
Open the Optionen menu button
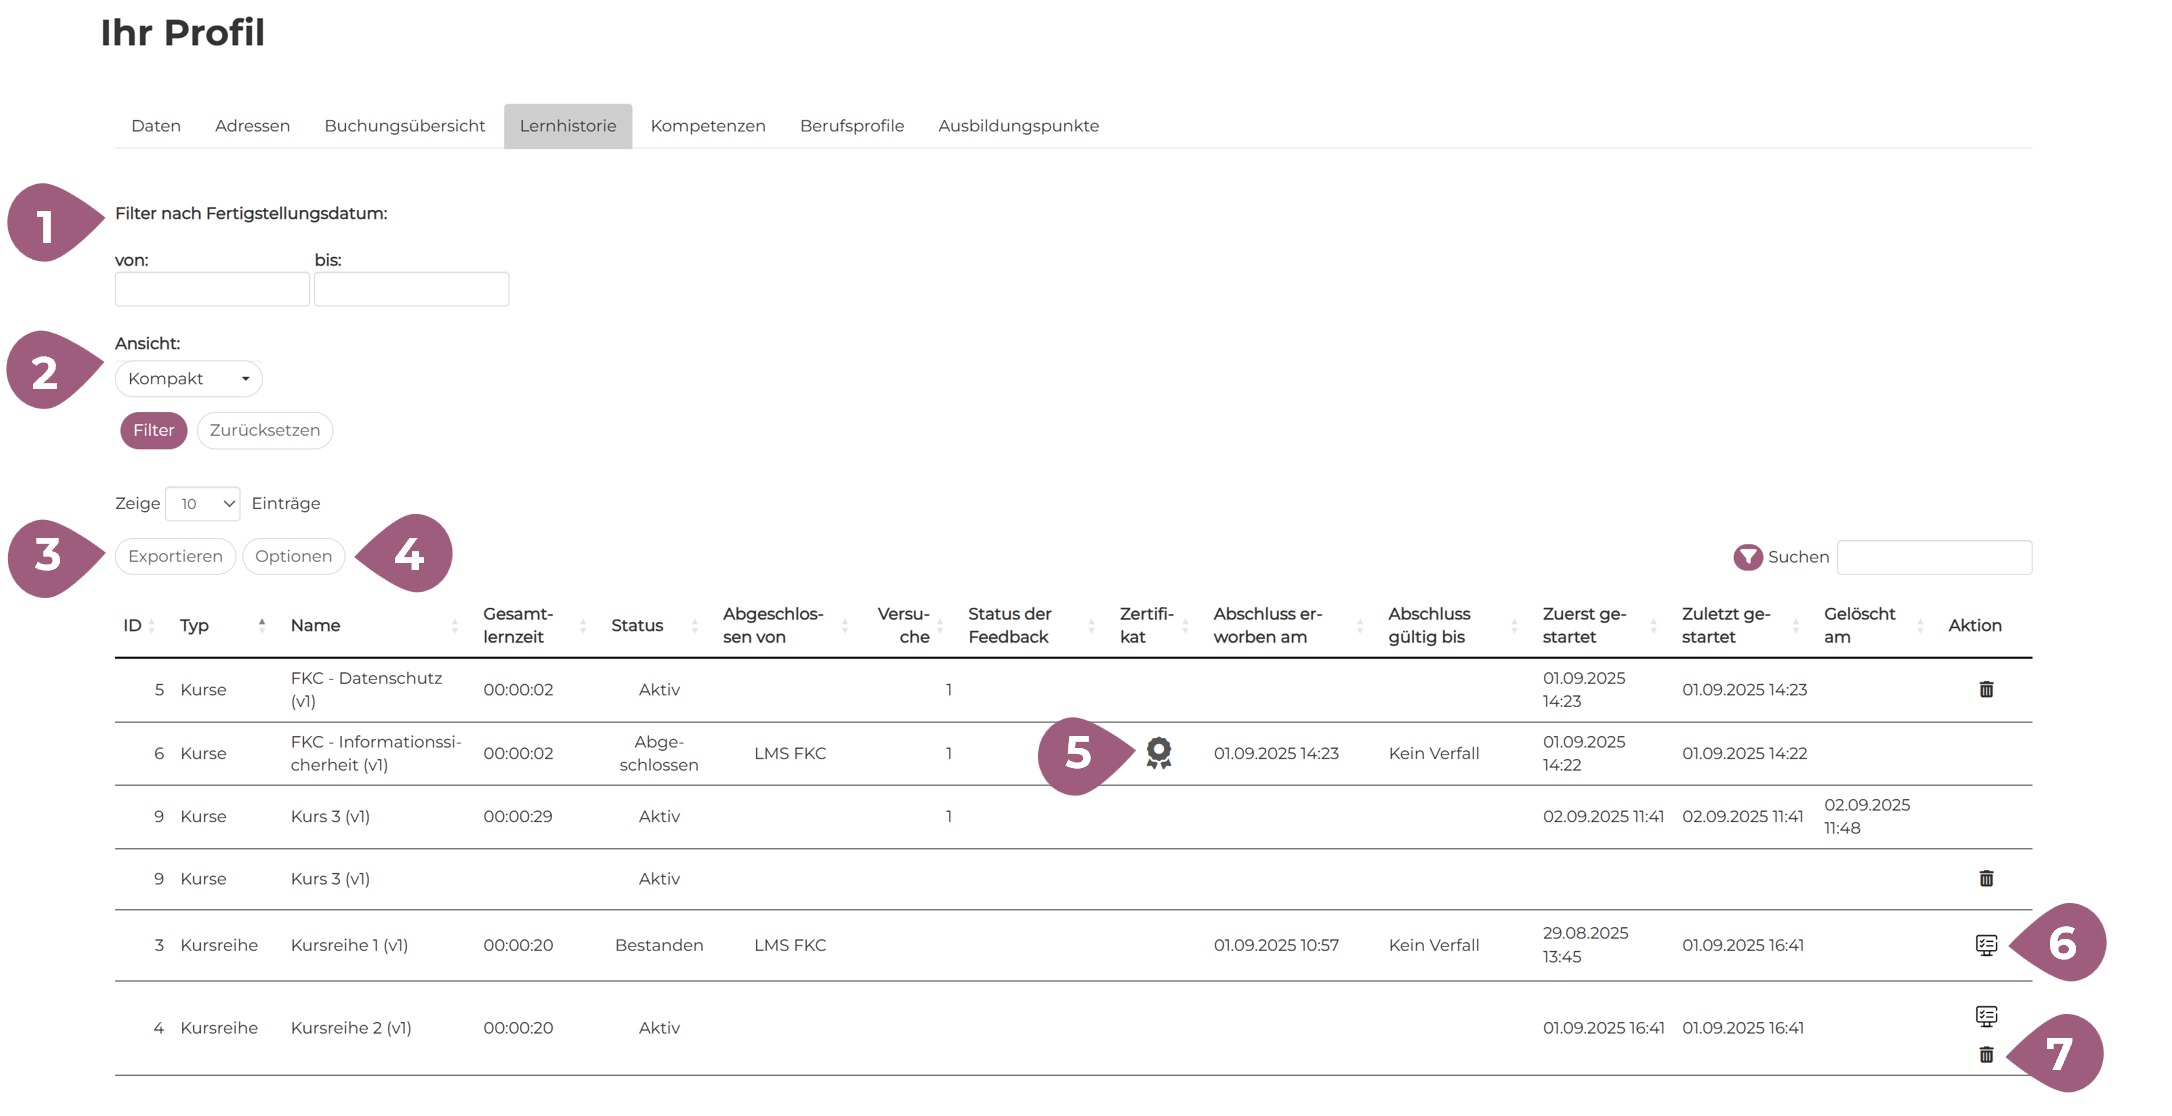tap(293, 556)
